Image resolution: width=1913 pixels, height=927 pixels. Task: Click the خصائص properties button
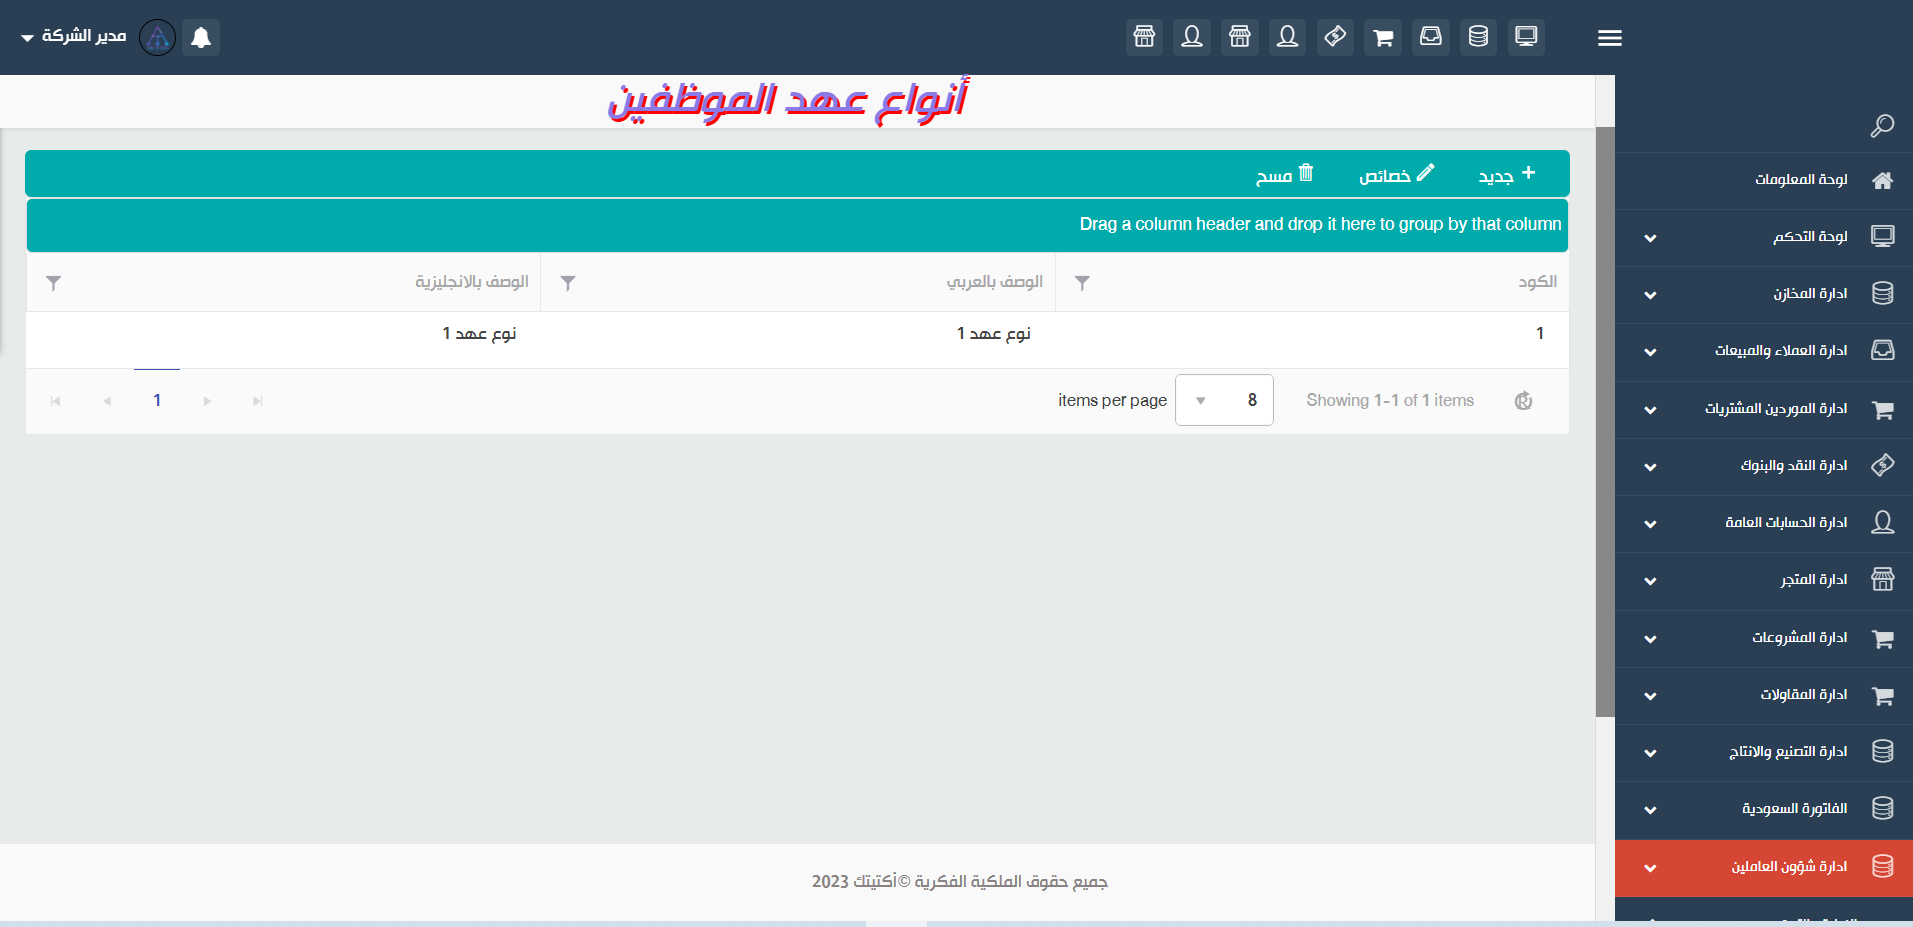coord(1397,175)
